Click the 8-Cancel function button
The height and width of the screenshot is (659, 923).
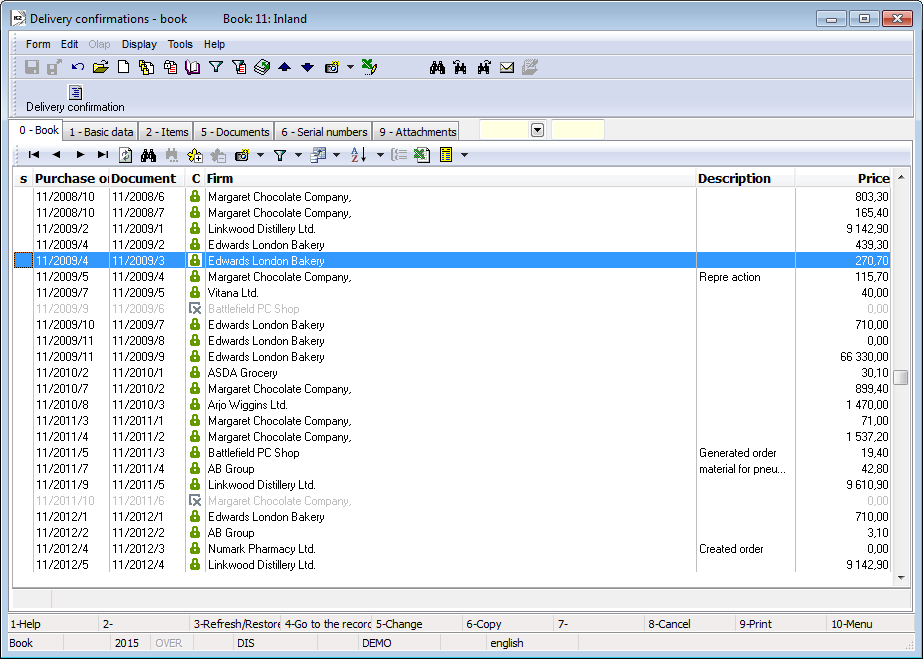coord(691,624)
